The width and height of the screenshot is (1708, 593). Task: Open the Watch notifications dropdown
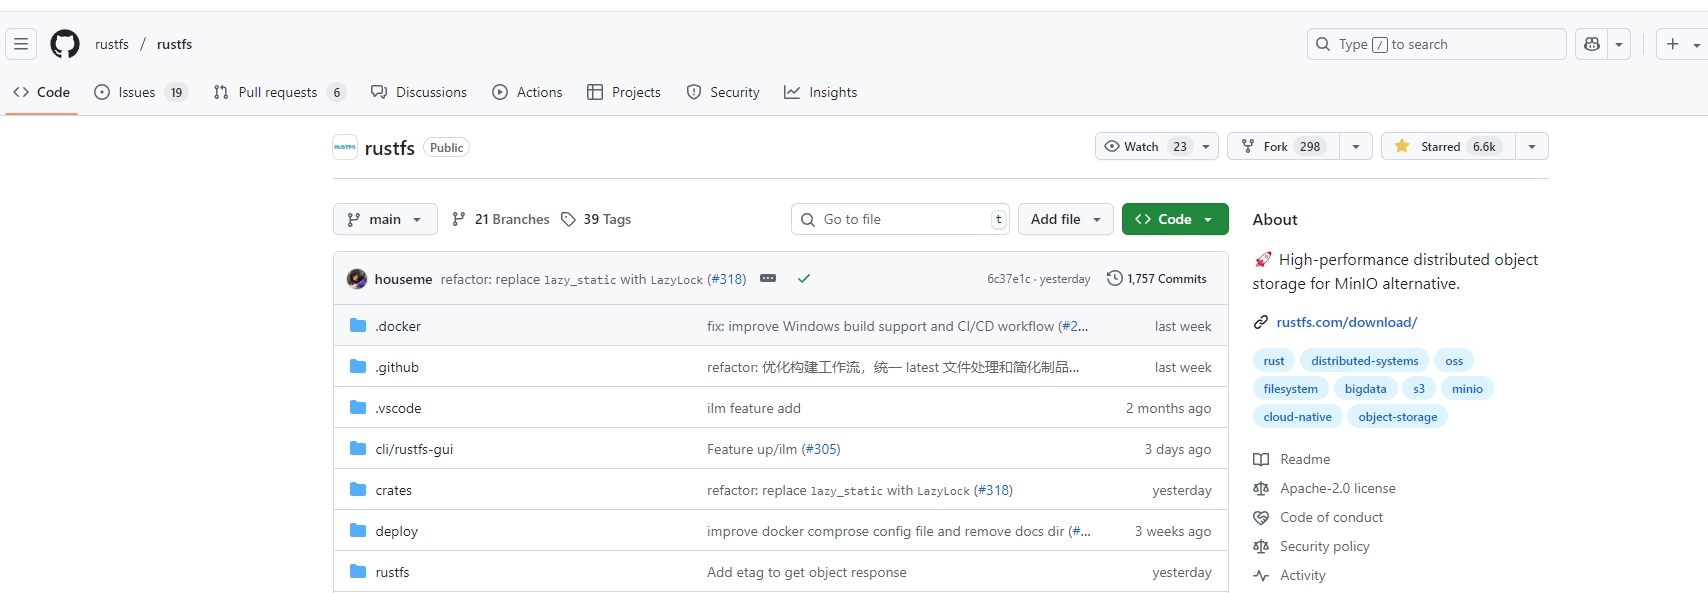(x=1157, y=146)
